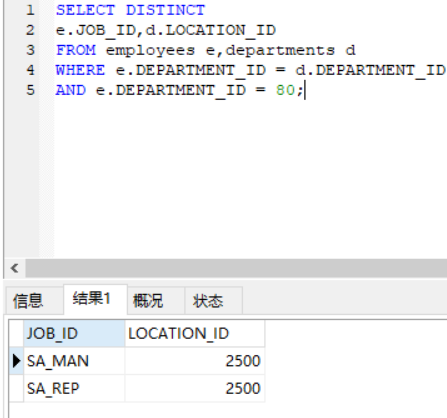Place cursor on DISTINCT keyword

point(165,10)
